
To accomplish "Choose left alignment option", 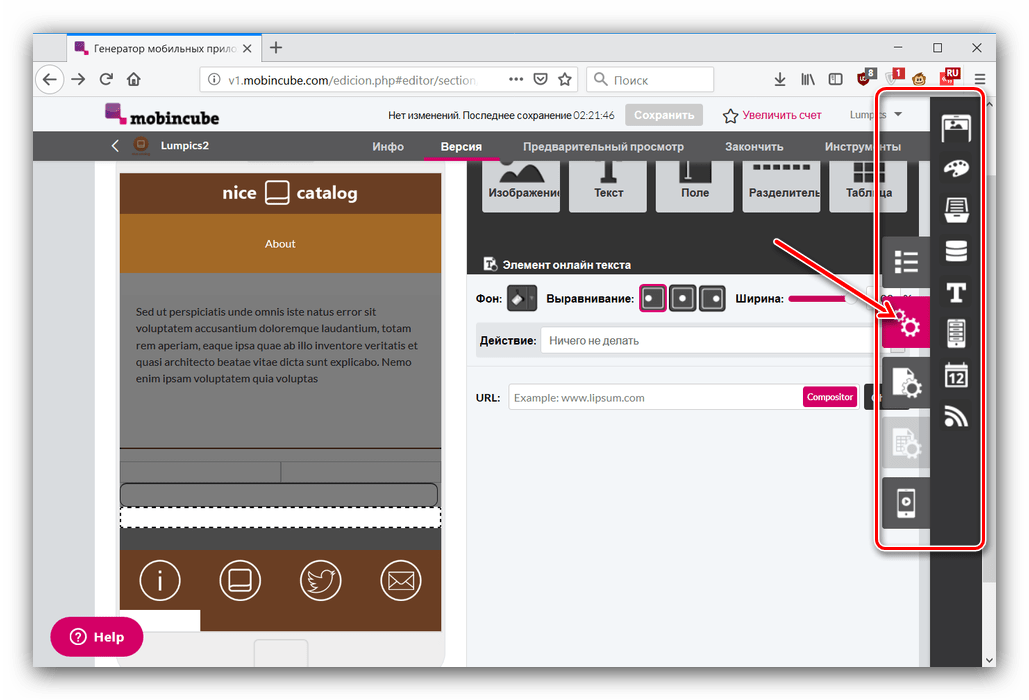I will pos(653,299).
